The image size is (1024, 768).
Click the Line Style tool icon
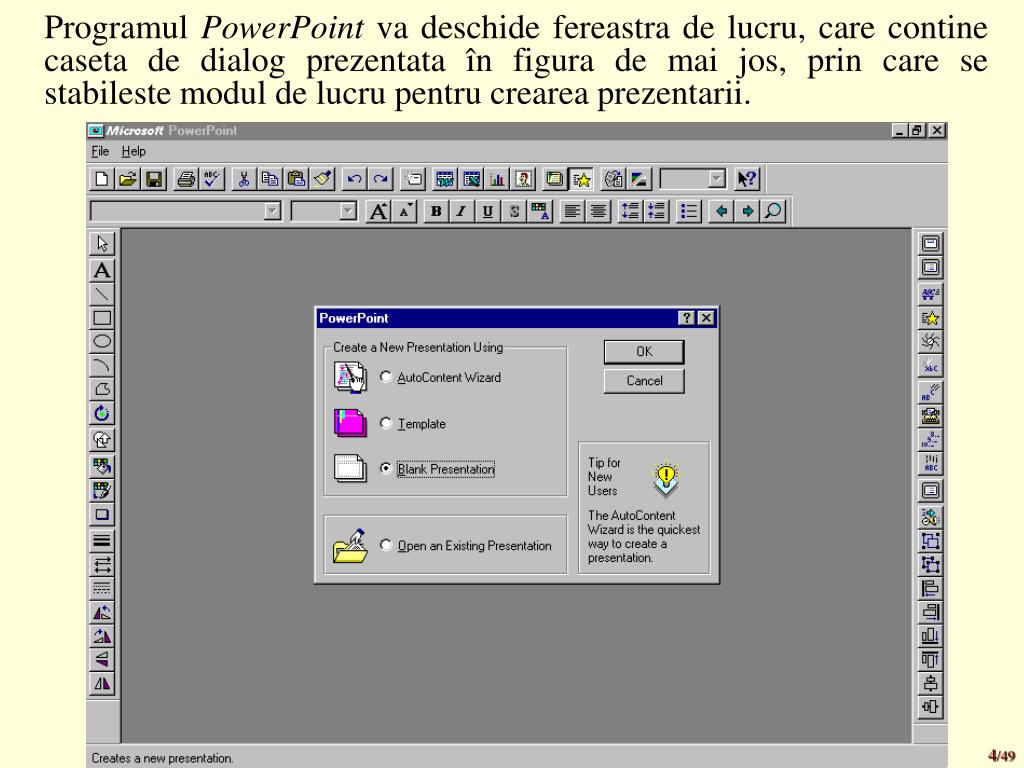tap(102, 540)
